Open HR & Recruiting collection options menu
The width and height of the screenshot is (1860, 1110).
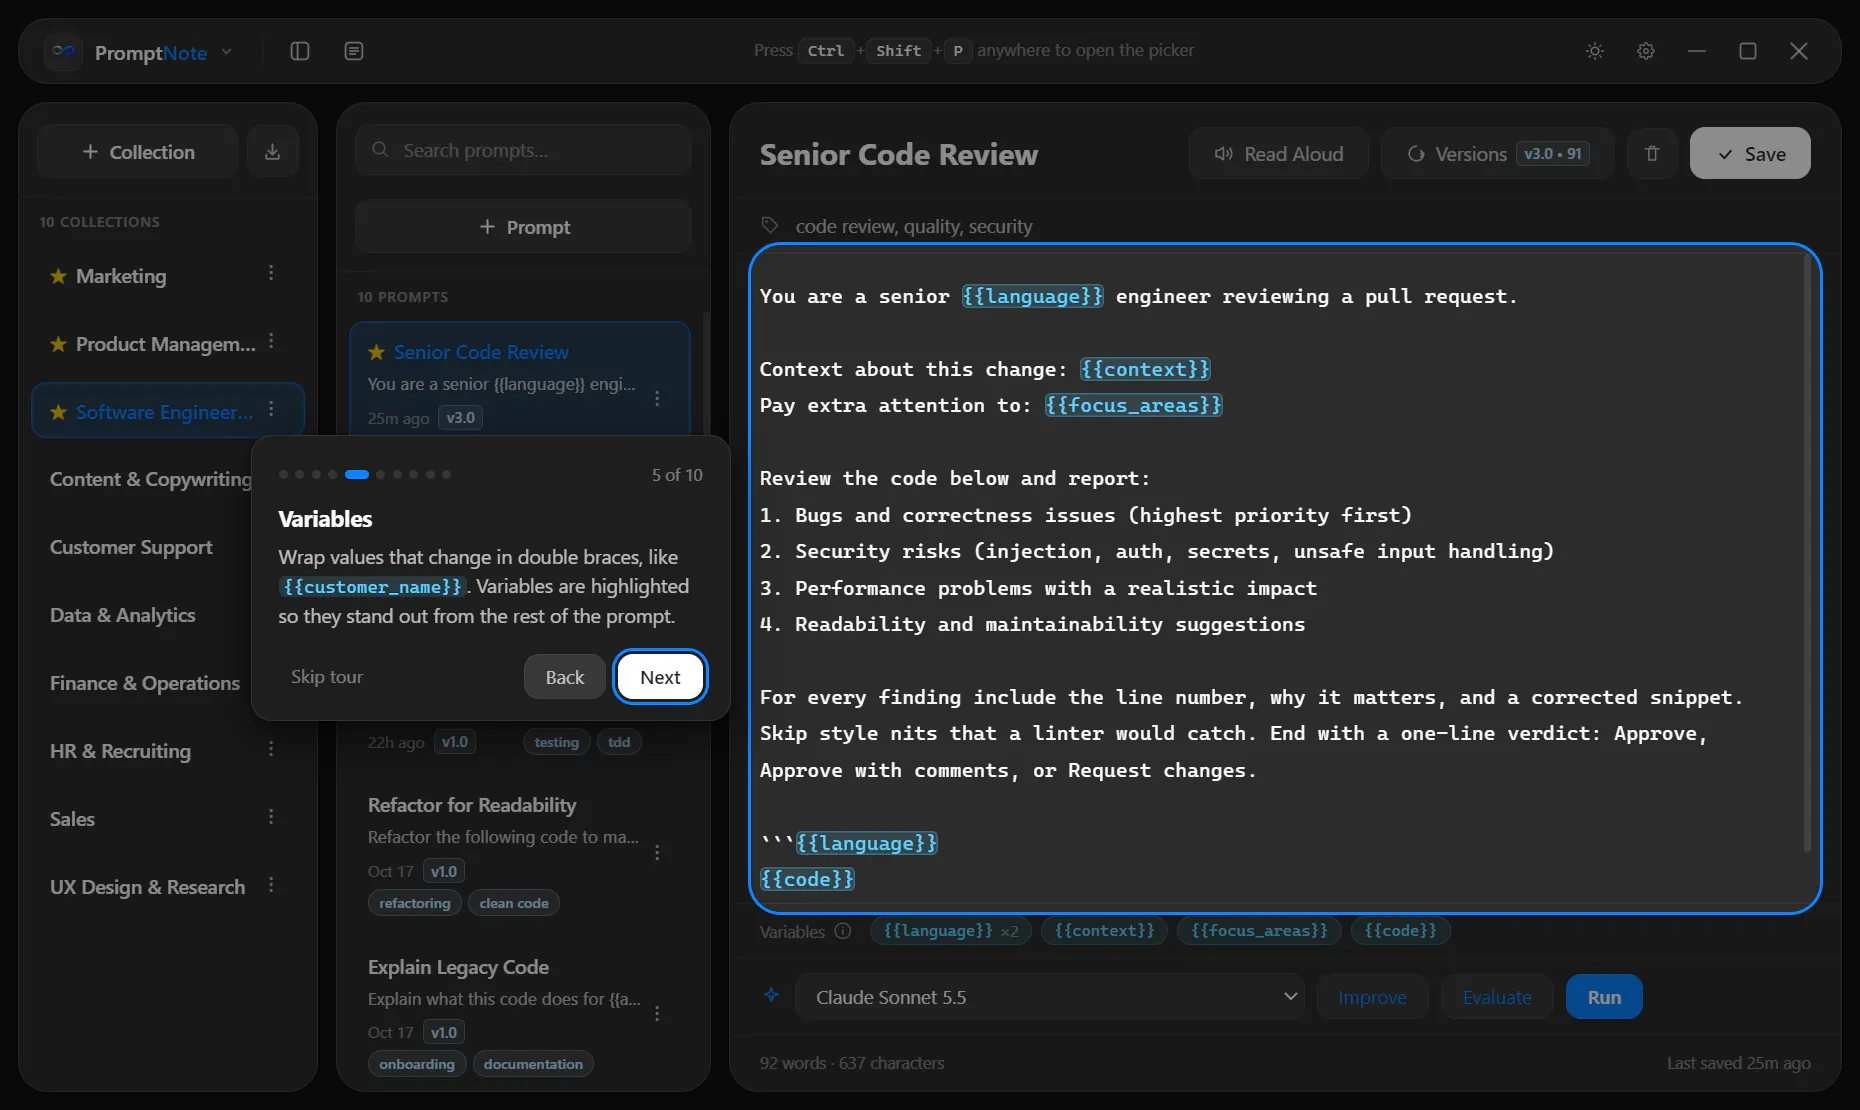(271, 749)
